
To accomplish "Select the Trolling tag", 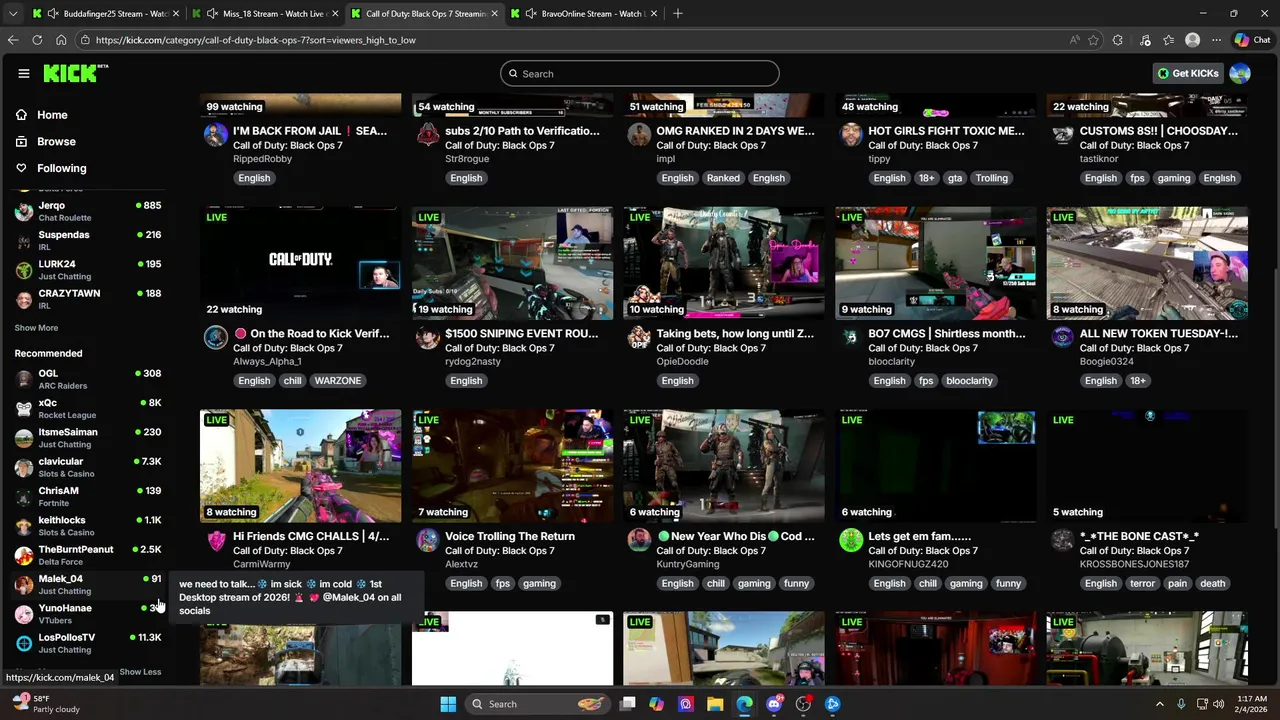I will coord(991,178).
